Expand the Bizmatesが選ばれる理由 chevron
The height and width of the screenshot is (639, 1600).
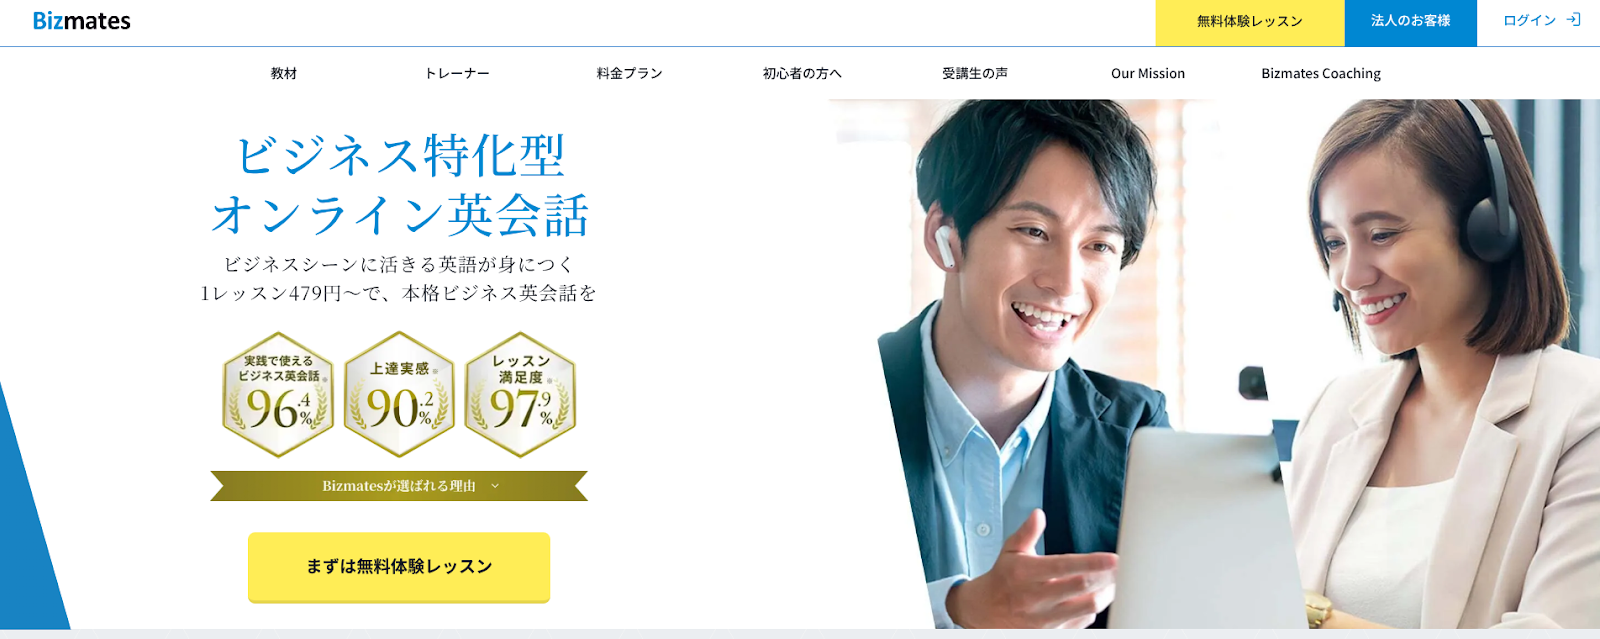(495, 486)
